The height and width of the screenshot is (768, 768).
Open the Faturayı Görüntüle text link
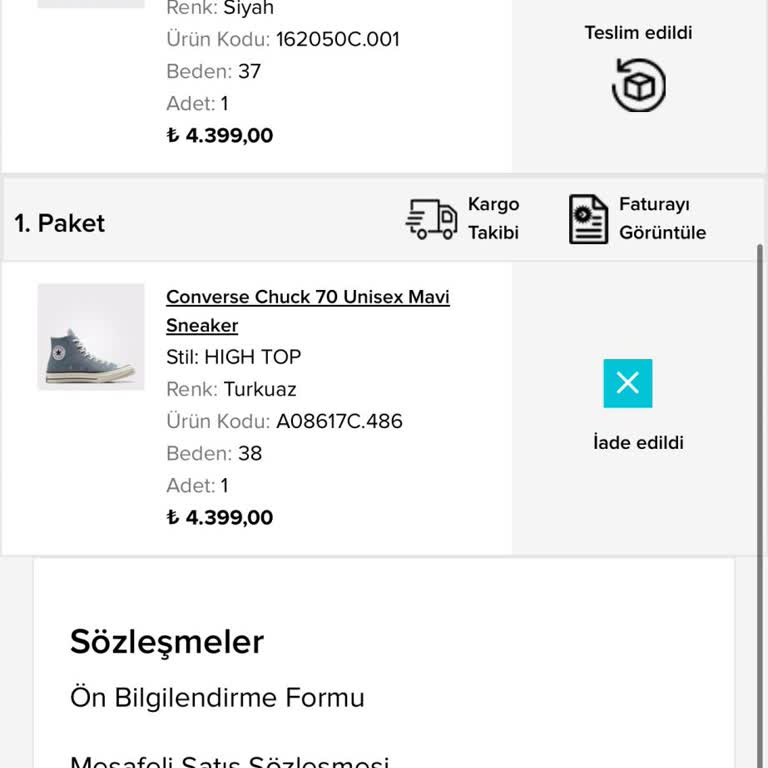pyautogui.click(x=662, y=218)
